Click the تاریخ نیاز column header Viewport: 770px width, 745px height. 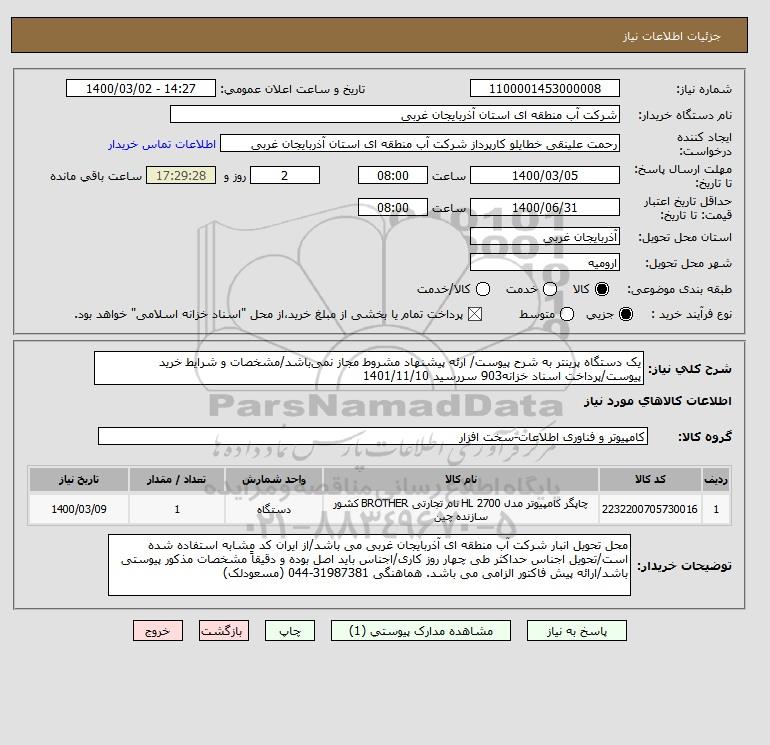tap(79, 479)
